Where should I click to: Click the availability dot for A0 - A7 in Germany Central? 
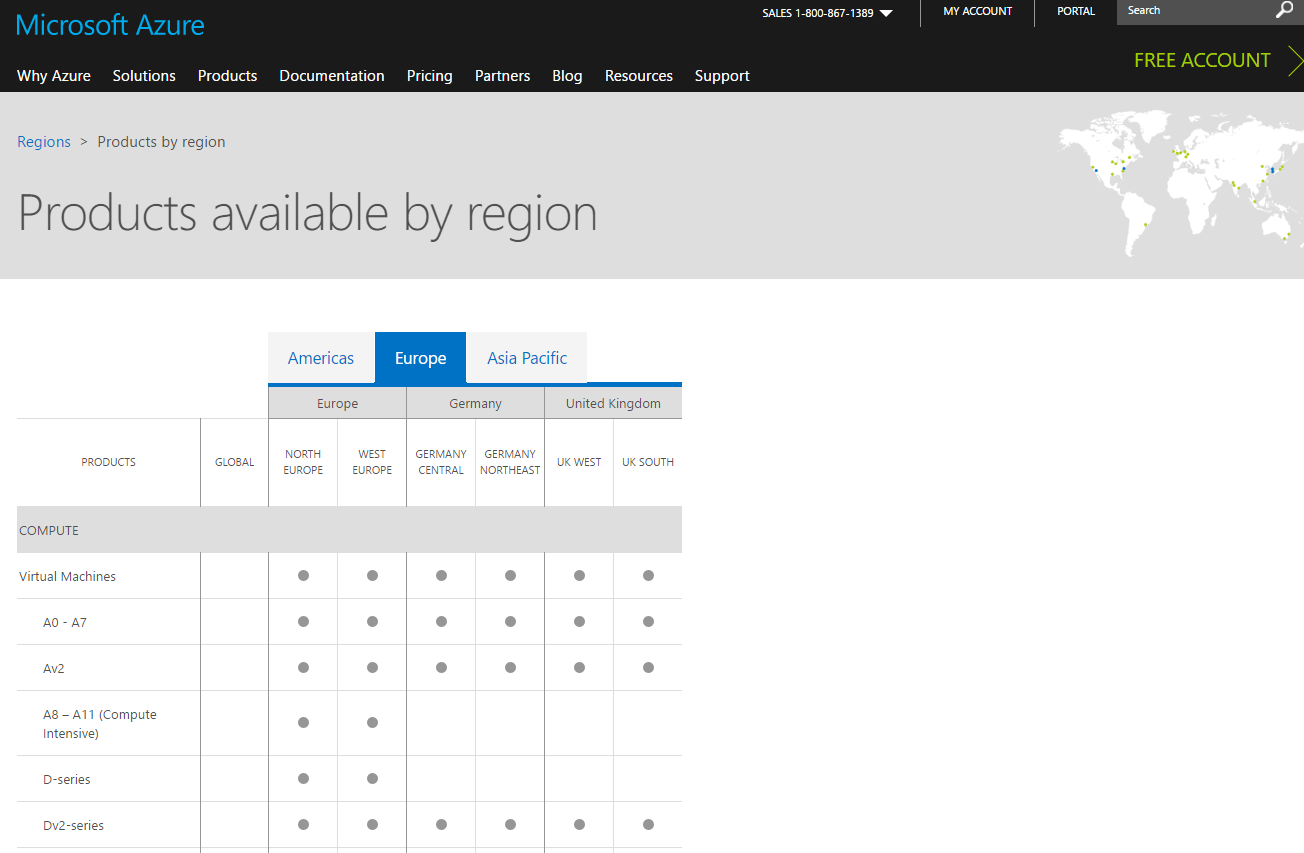coord(440,621)
